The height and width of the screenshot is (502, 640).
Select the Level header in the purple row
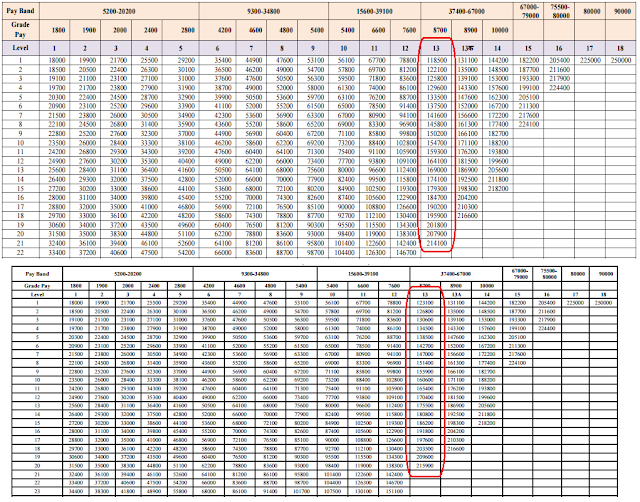point(20,48)
